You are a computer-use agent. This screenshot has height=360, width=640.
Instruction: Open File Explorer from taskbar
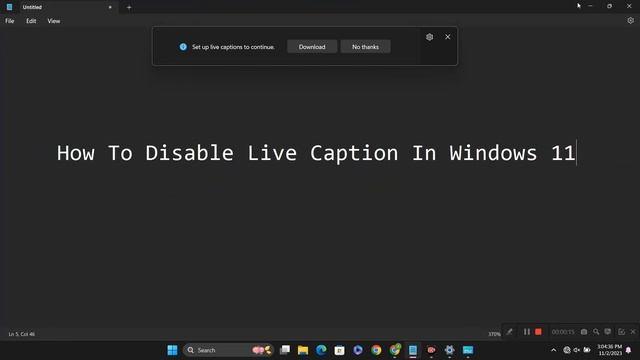(303, 350)
